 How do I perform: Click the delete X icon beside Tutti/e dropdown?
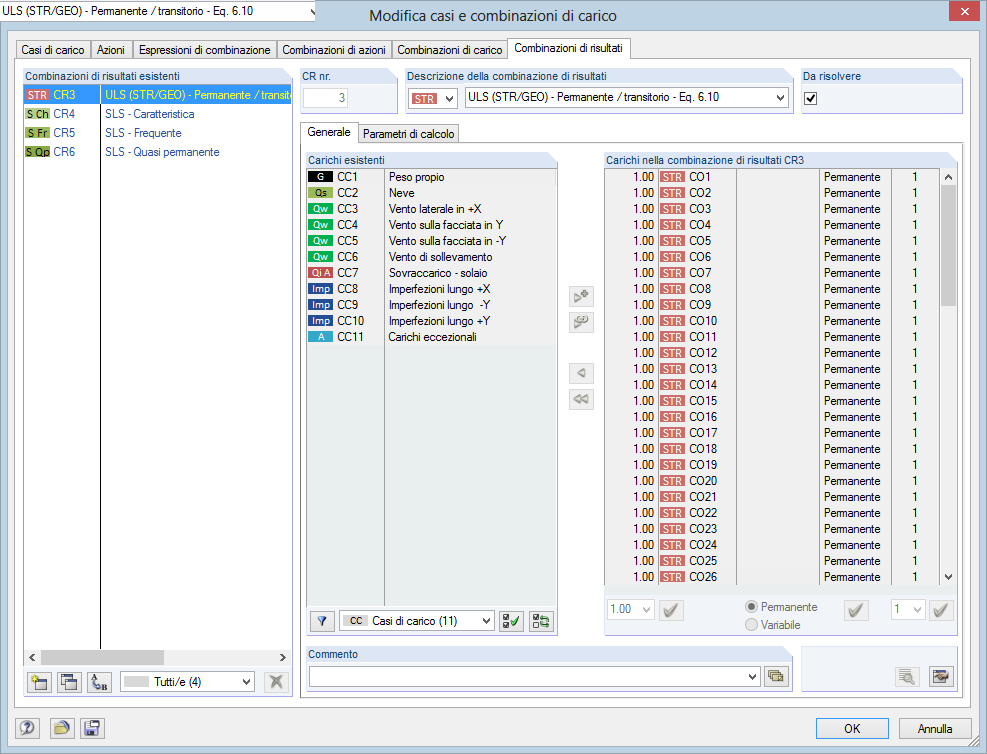[276, 682]
